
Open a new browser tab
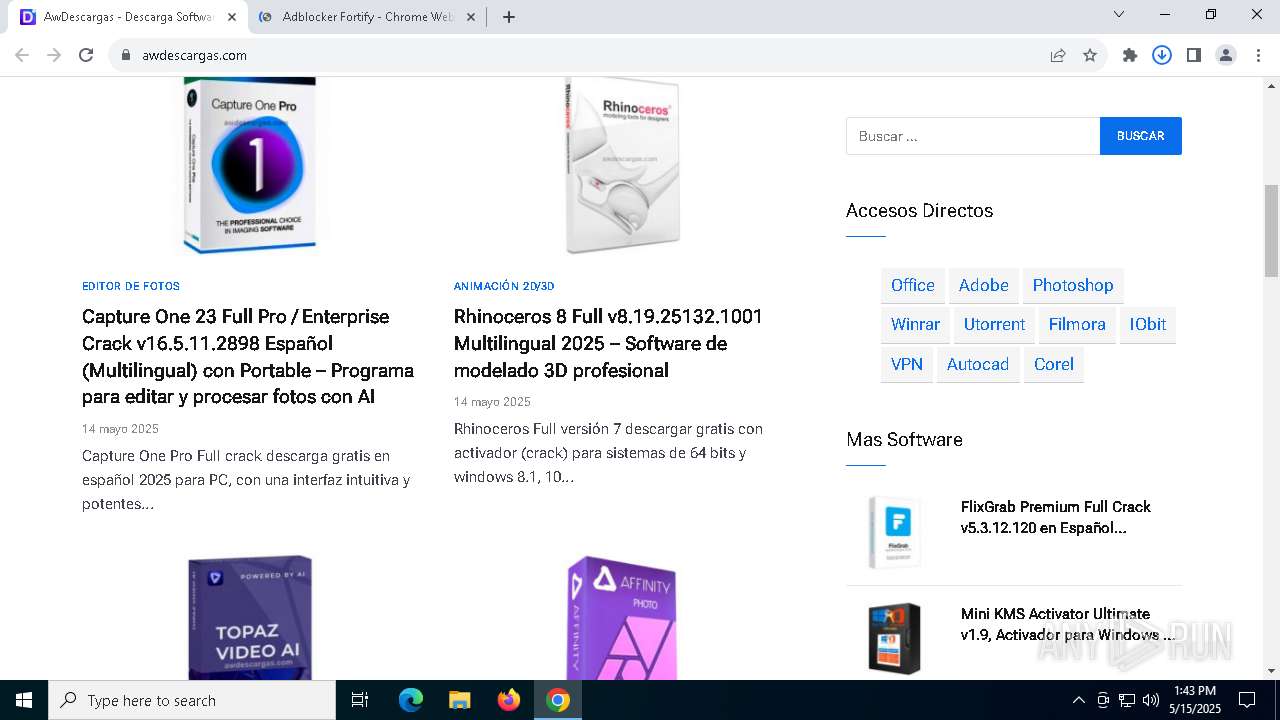tap(509, 17)
